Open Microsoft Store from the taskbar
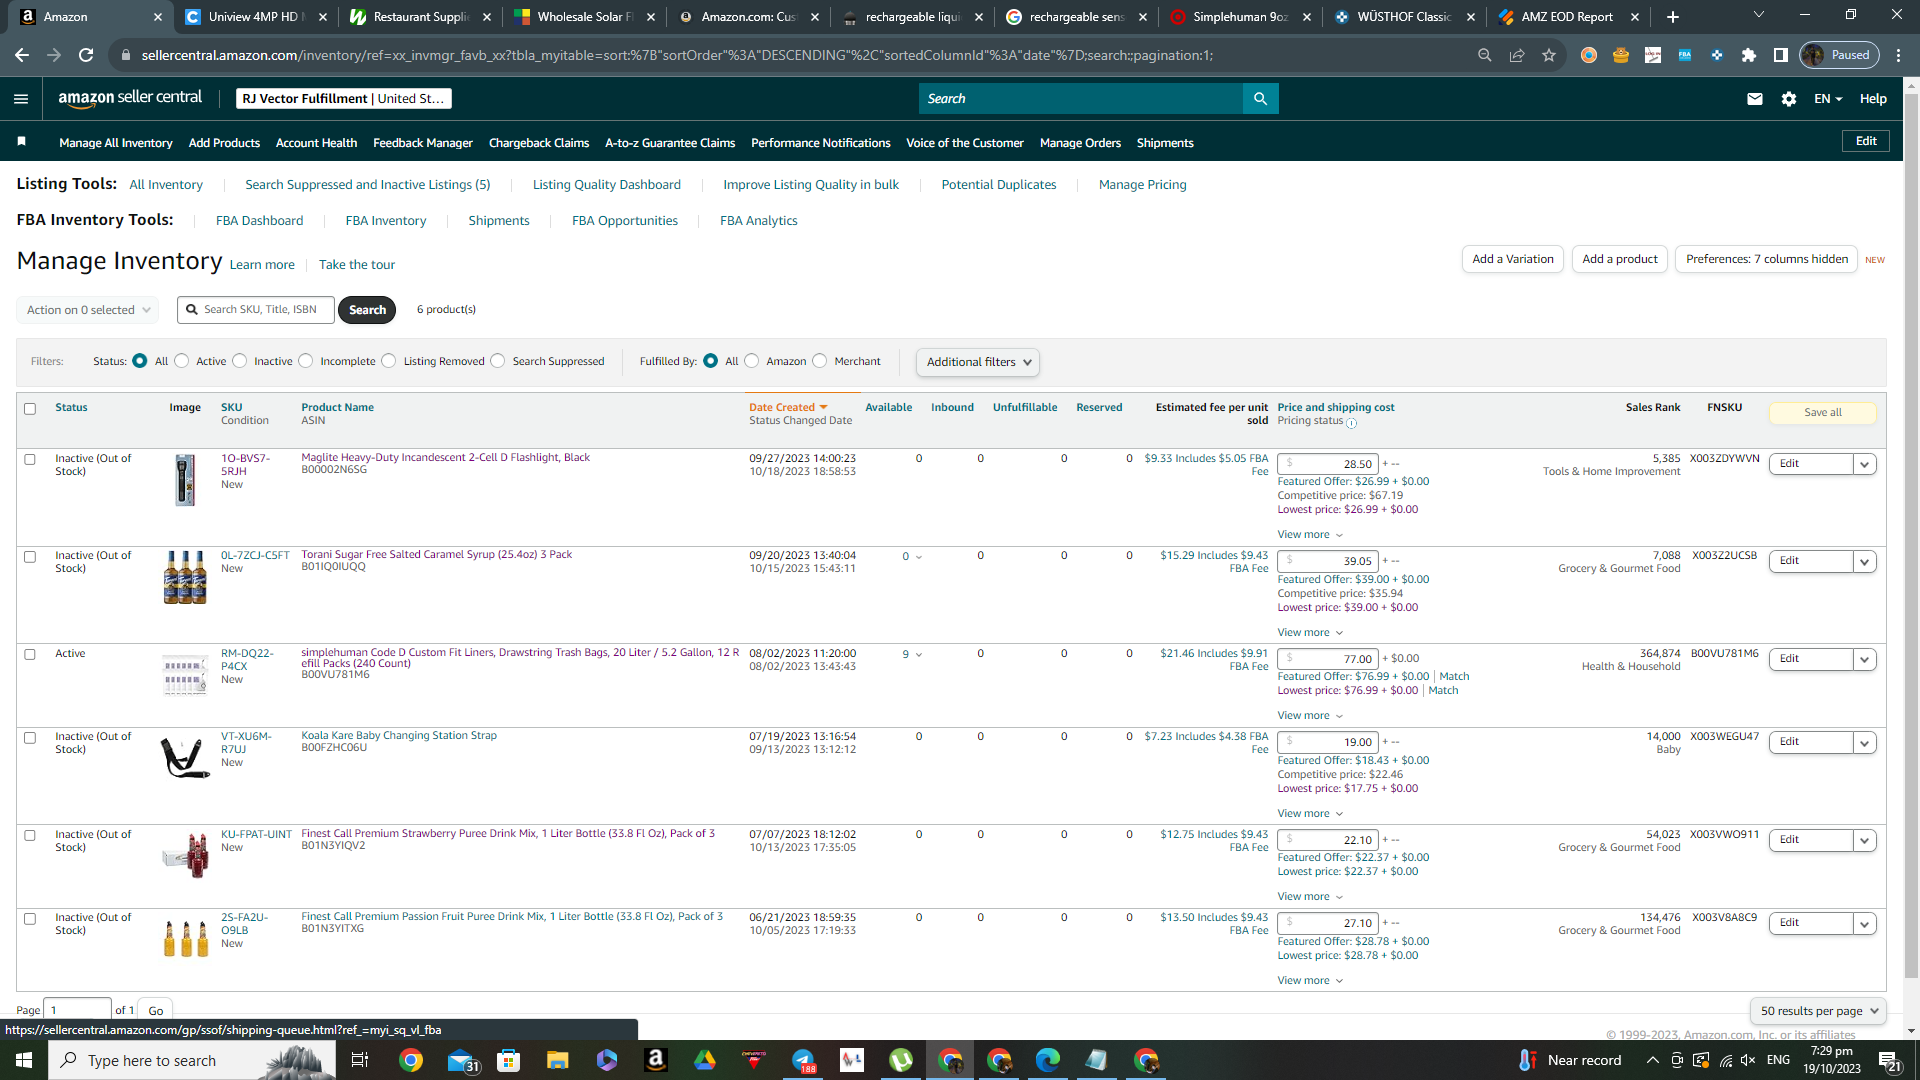 [509, 1060]
